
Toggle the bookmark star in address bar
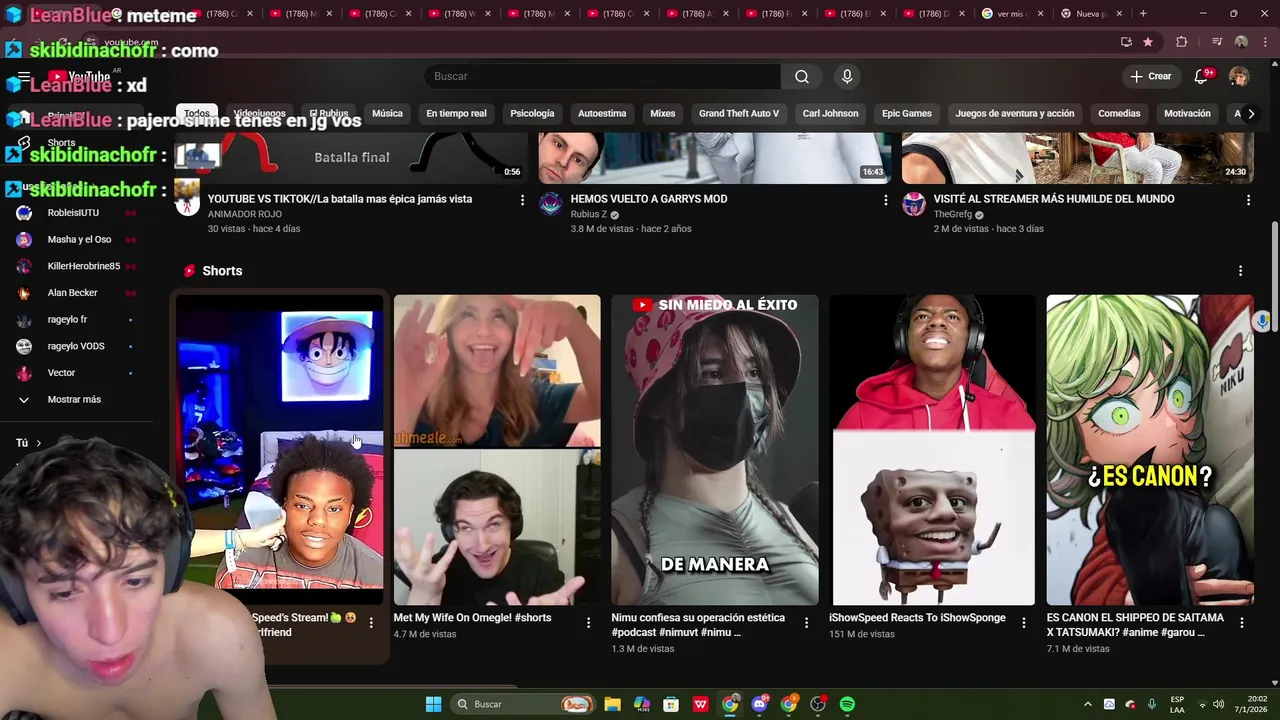click(1148, 42)
